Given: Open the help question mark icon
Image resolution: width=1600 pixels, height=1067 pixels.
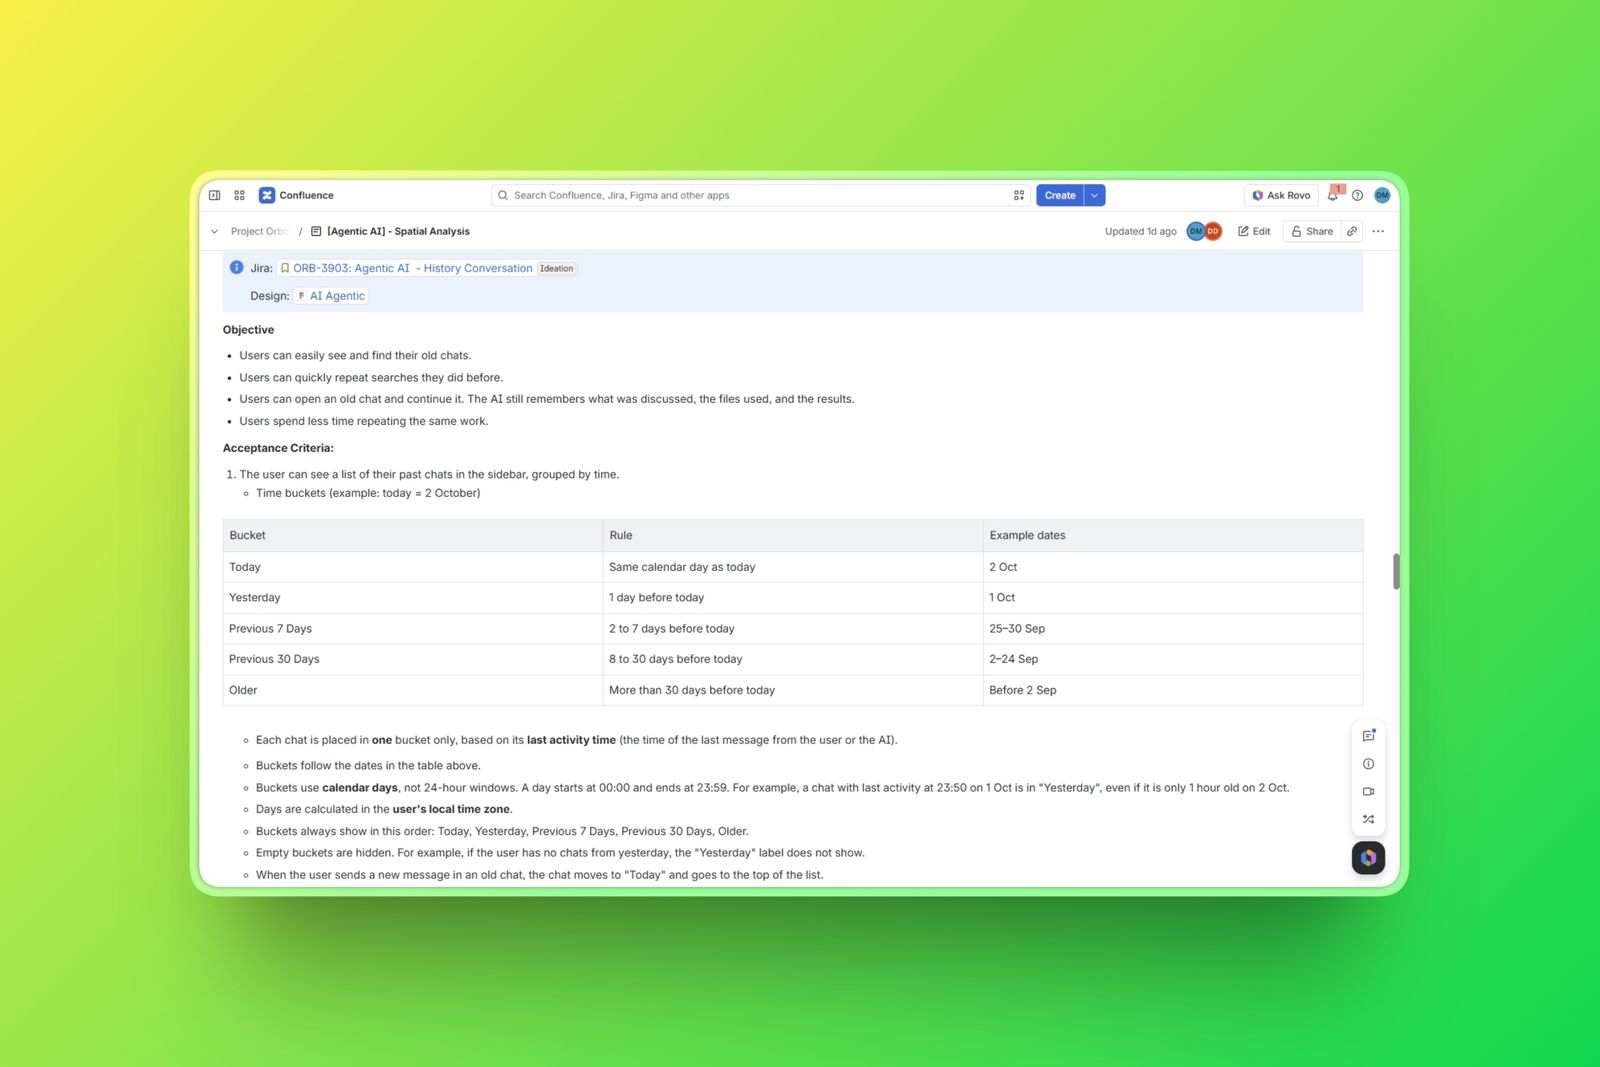Looking at the screenshot, I should point(1357,195).
